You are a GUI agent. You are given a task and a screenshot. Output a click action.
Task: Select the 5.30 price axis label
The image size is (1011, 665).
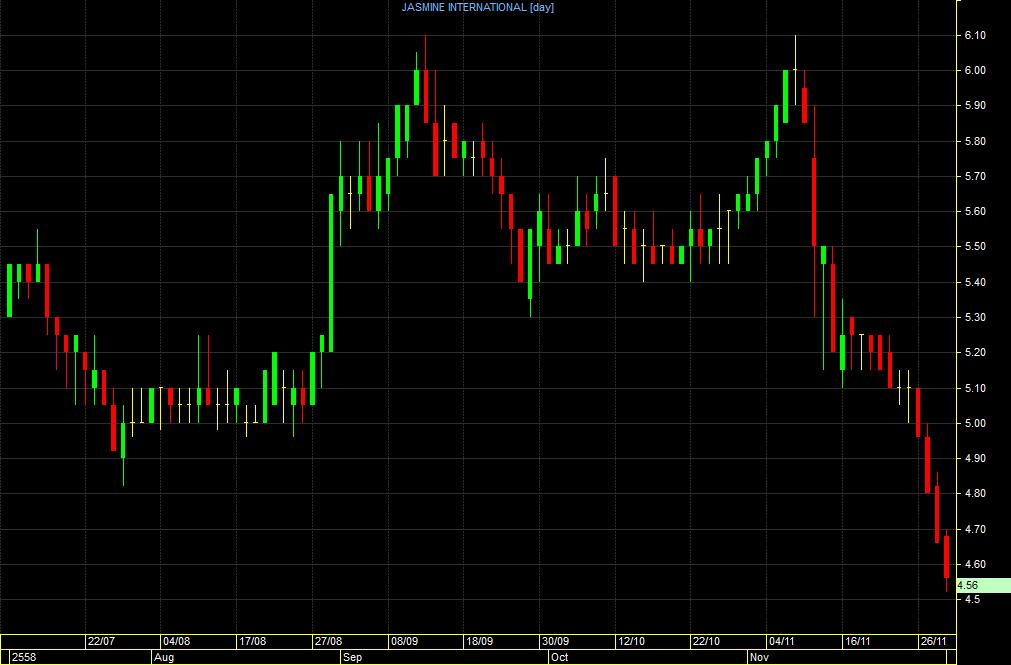(975, 317)
